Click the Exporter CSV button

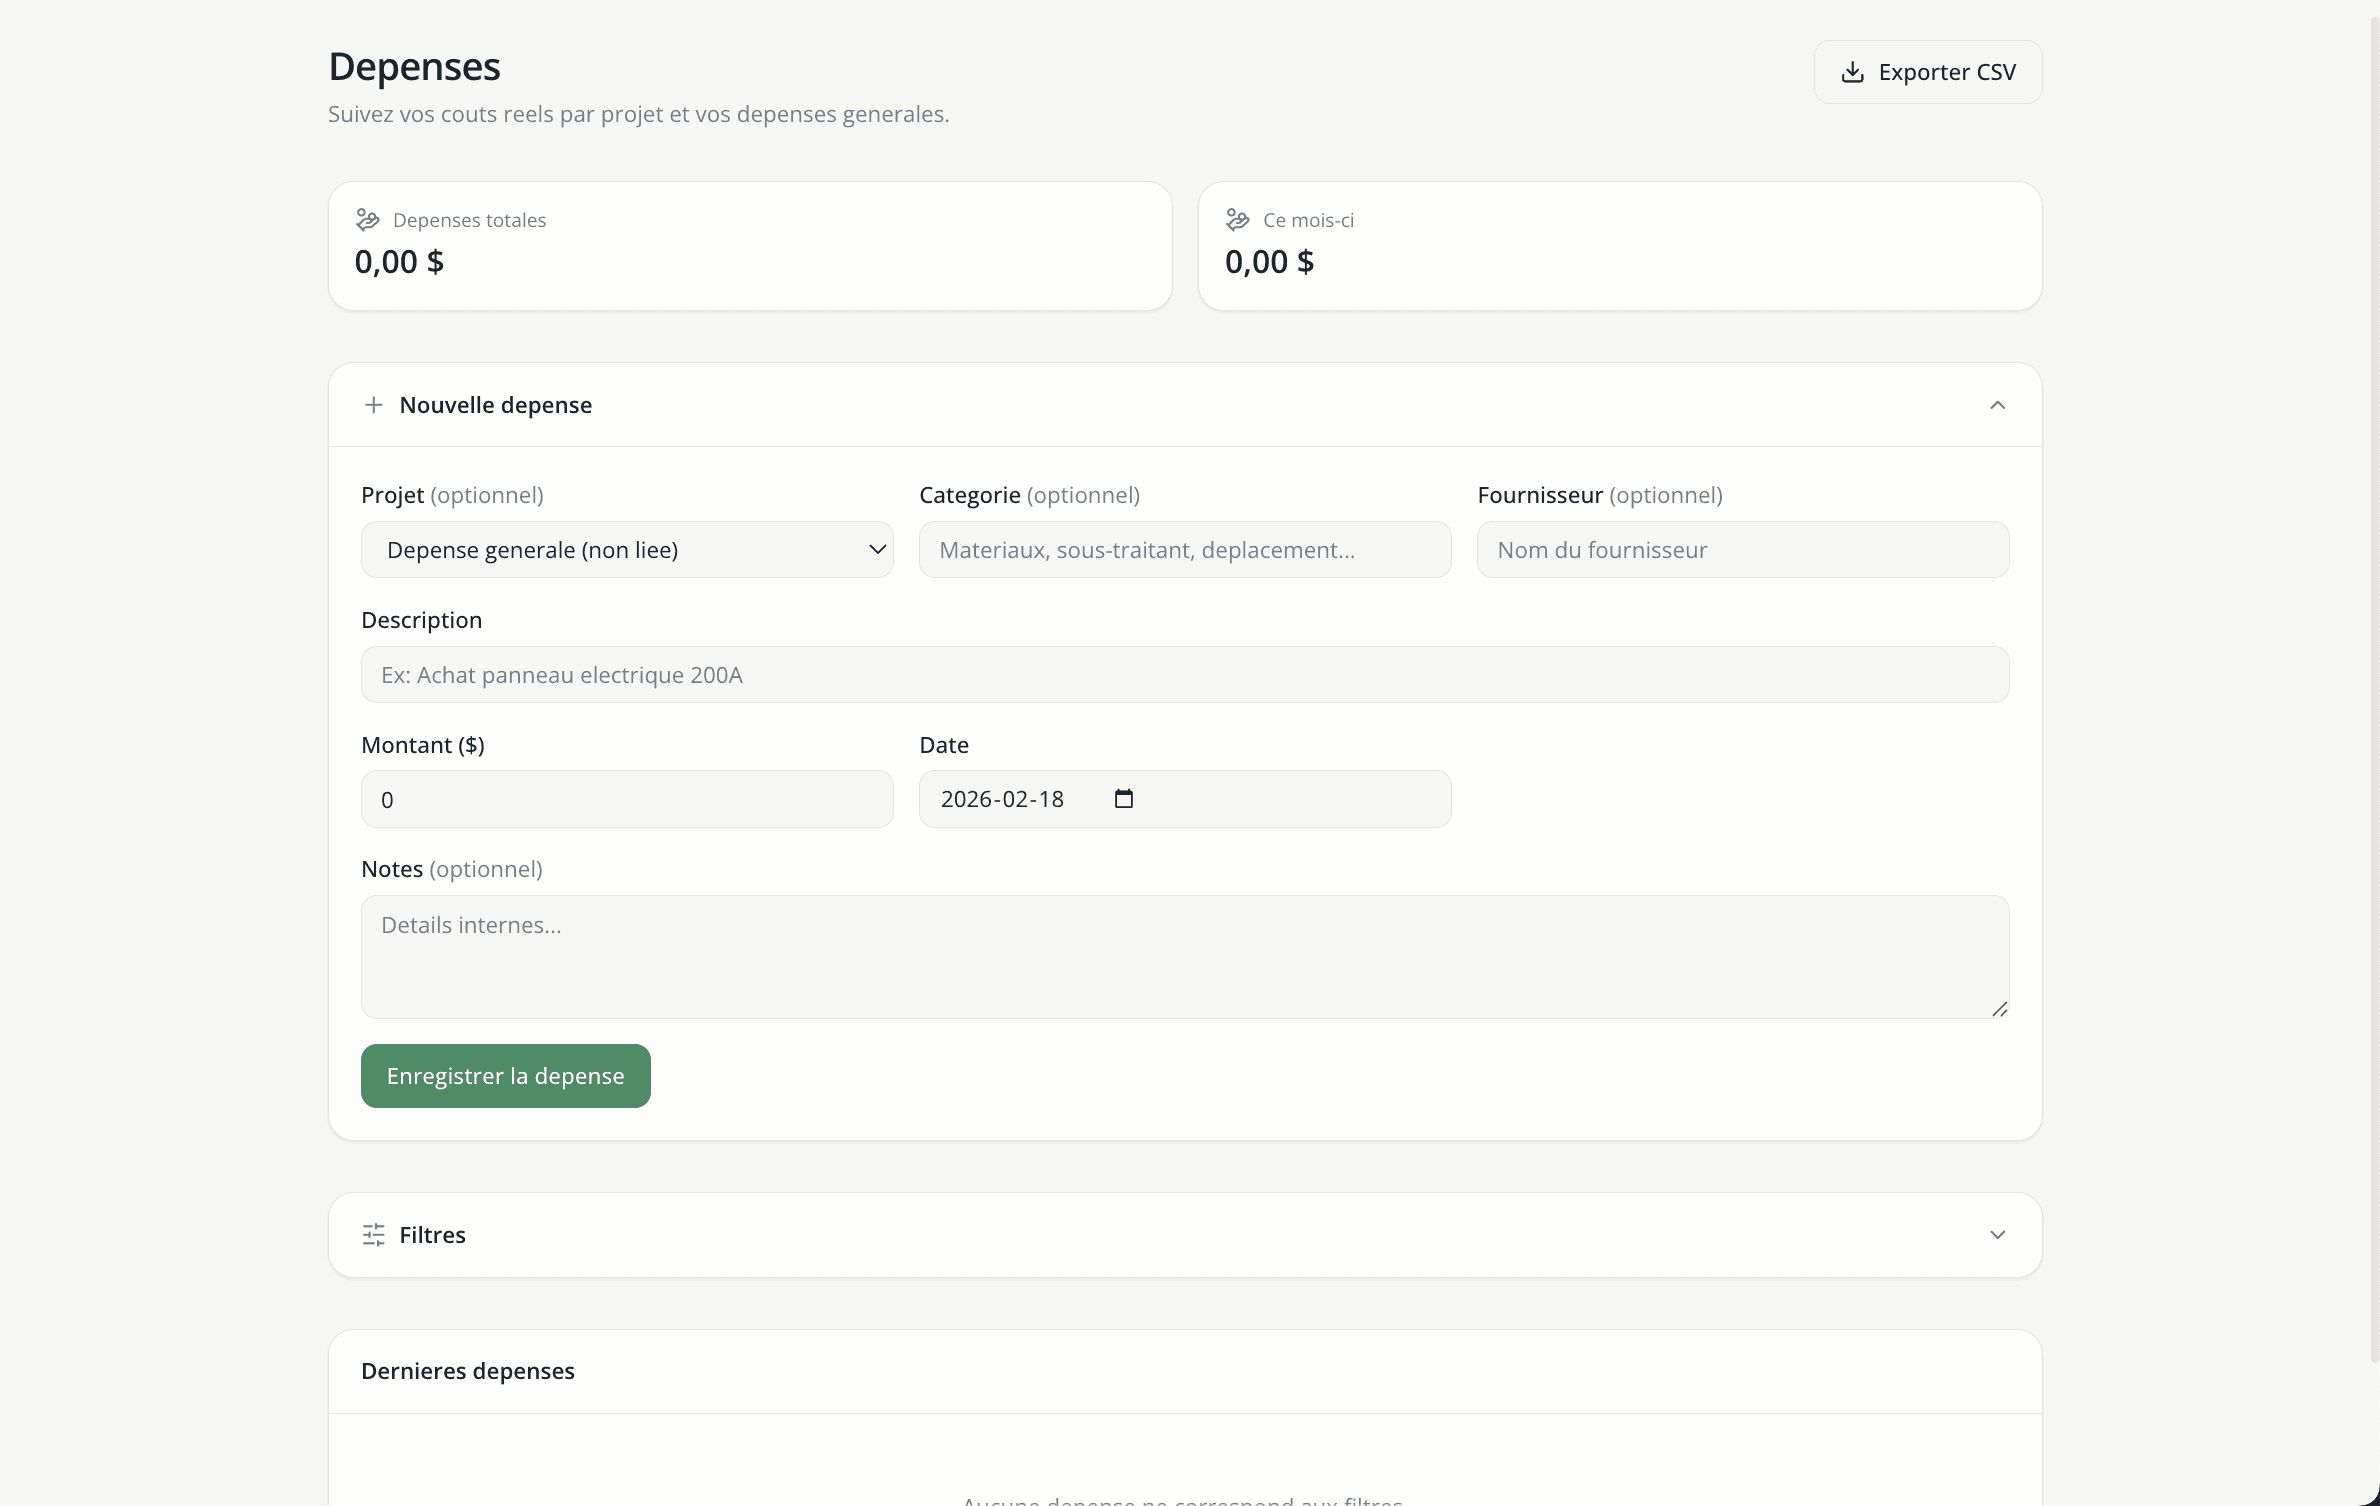(1927, 72)
